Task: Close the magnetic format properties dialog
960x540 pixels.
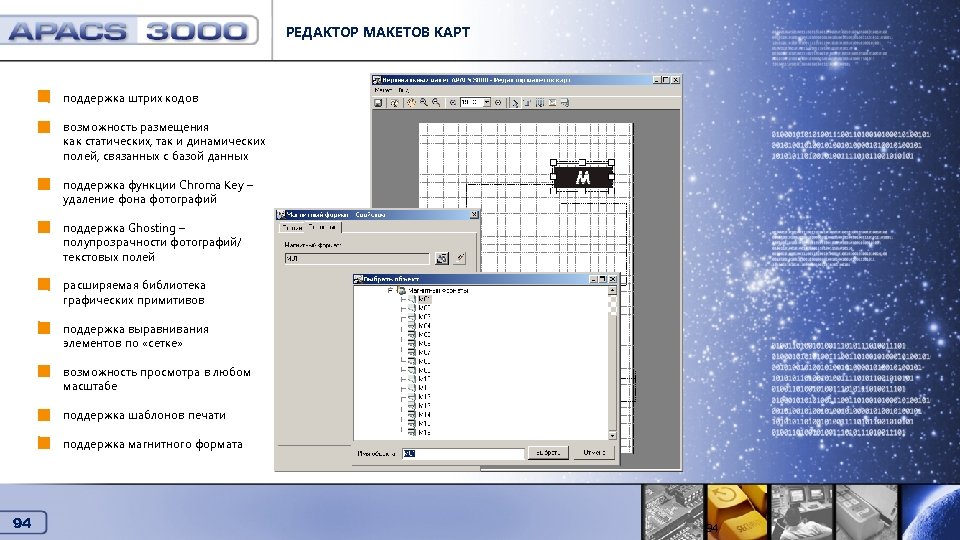Action: tap(474, 215)
